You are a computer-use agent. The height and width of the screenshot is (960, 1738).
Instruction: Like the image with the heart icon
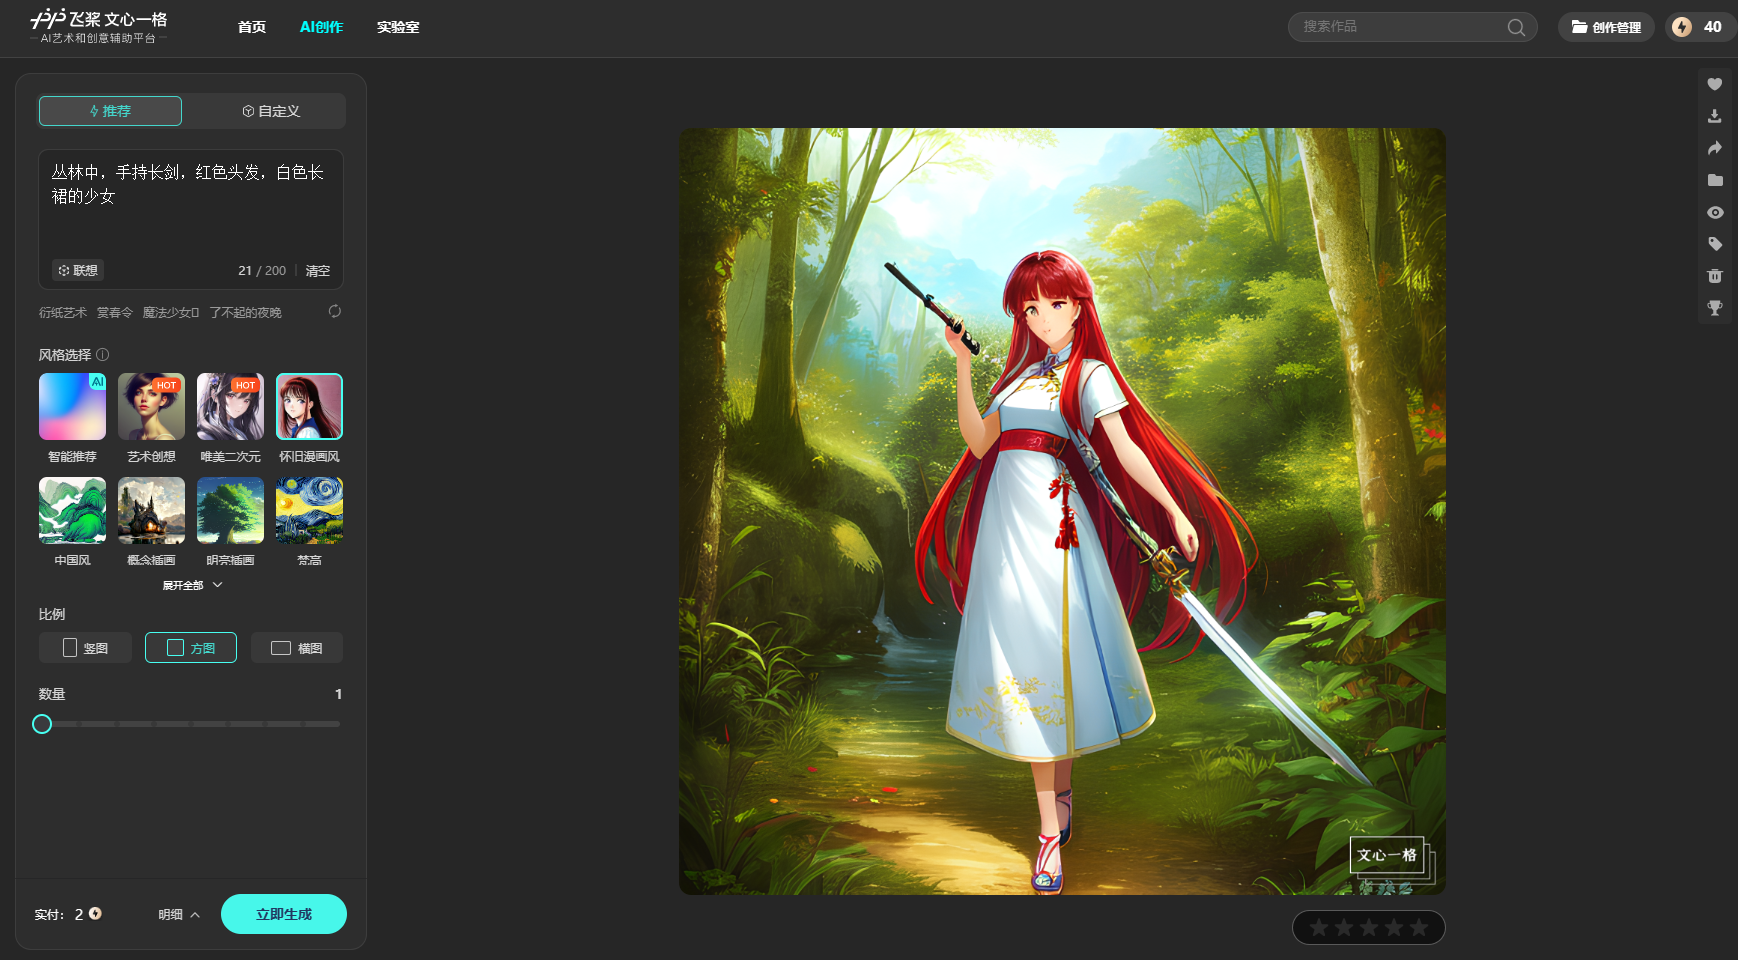click(x=1714, y=84)
